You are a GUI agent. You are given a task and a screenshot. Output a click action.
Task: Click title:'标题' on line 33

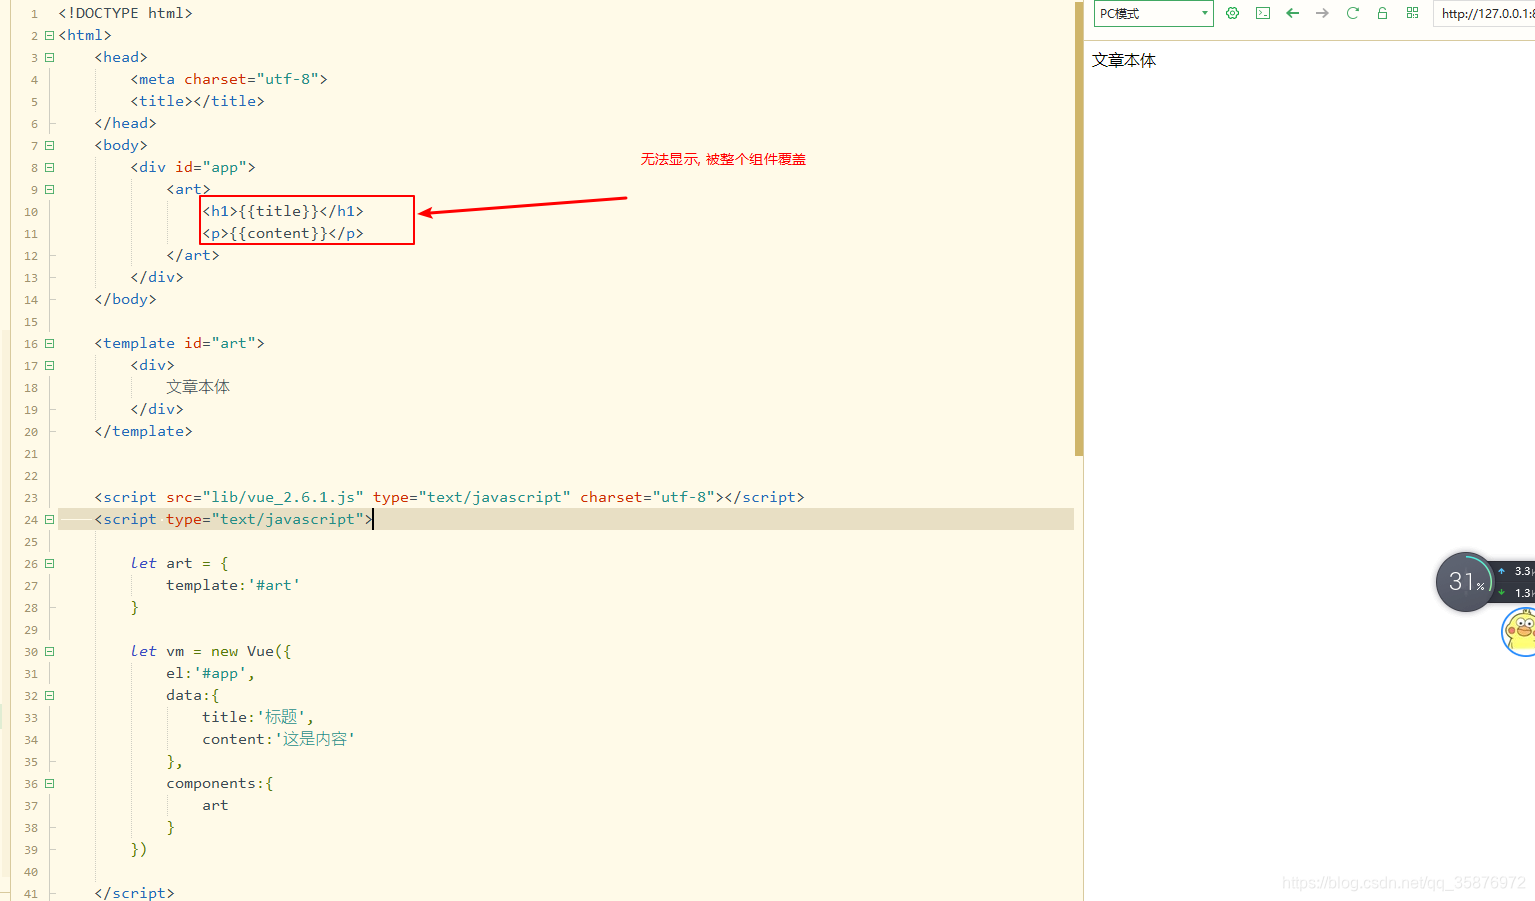[x=258, y=717]
